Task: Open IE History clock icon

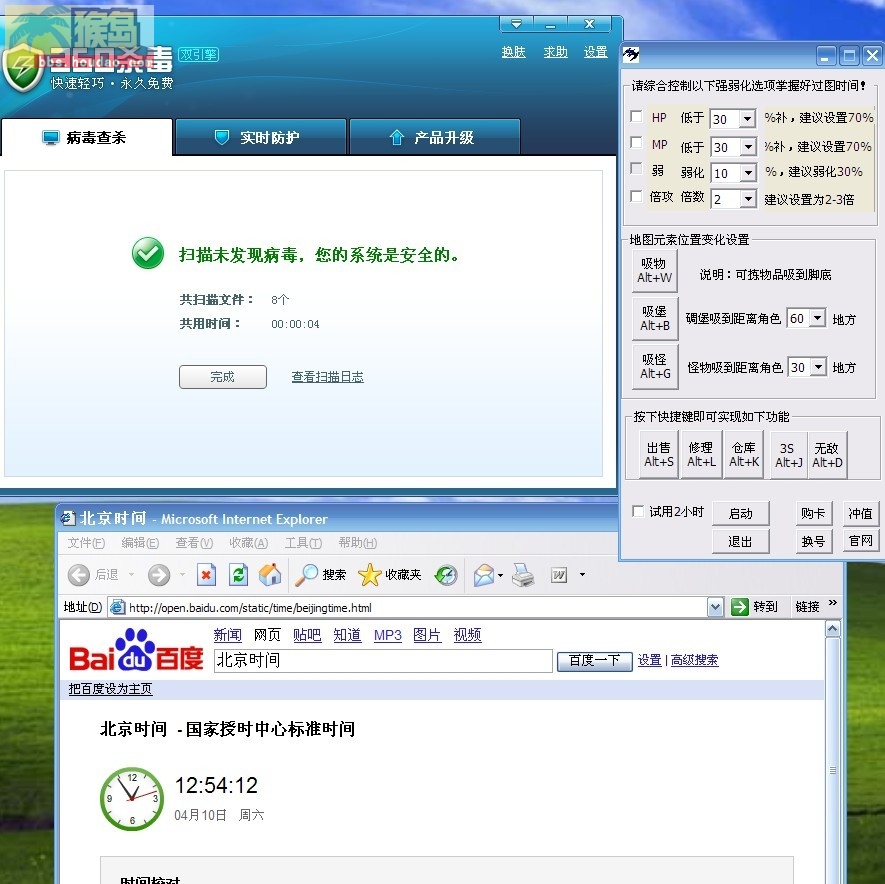Action: pos(446,575)
